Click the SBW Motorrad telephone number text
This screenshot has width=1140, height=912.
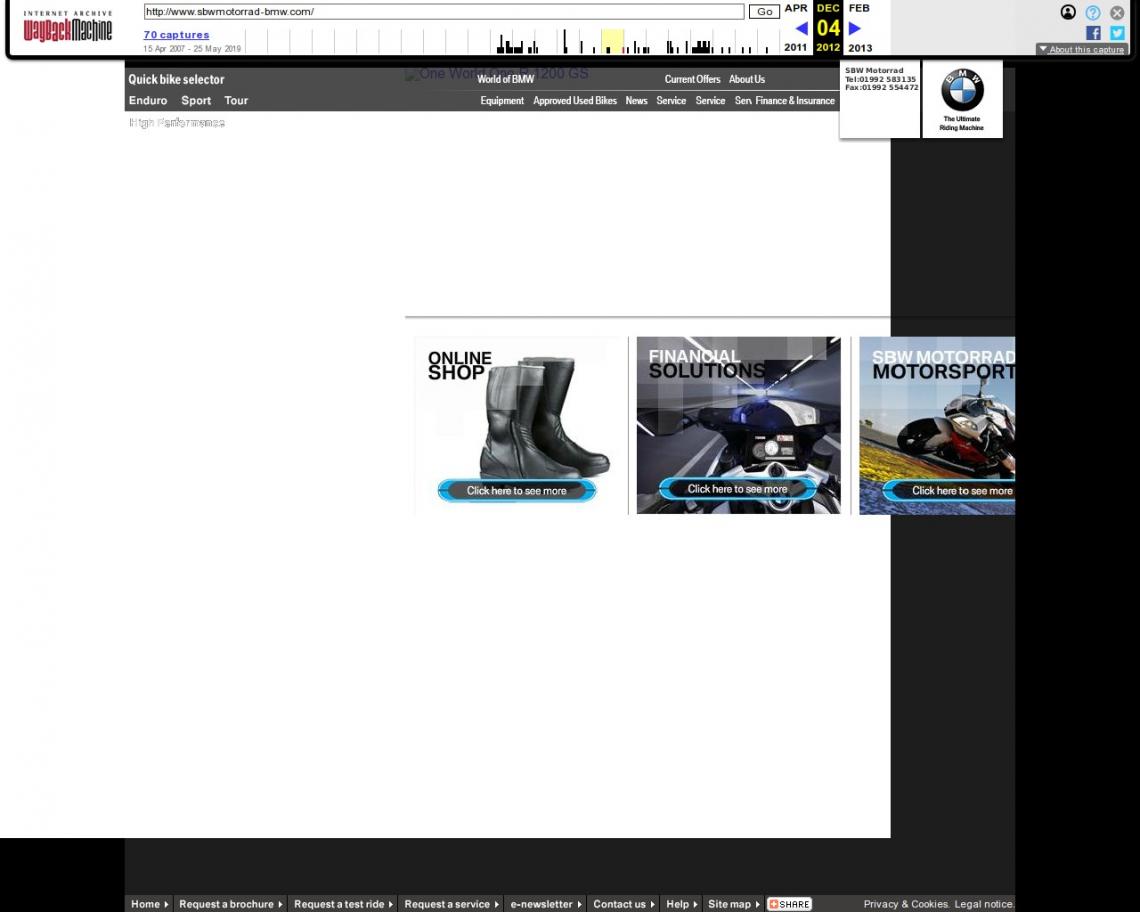[880, 79]
